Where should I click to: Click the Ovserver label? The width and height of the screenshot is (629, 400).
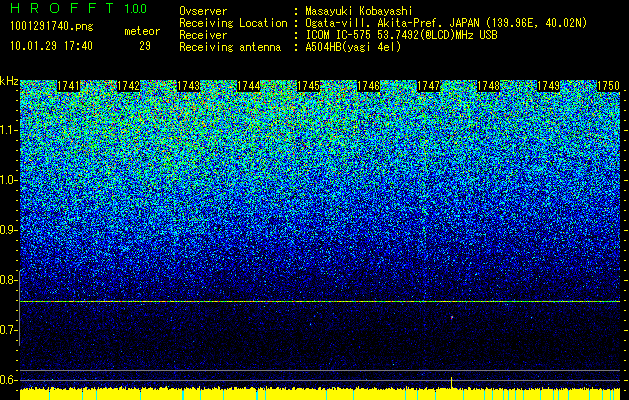(203, 11)
